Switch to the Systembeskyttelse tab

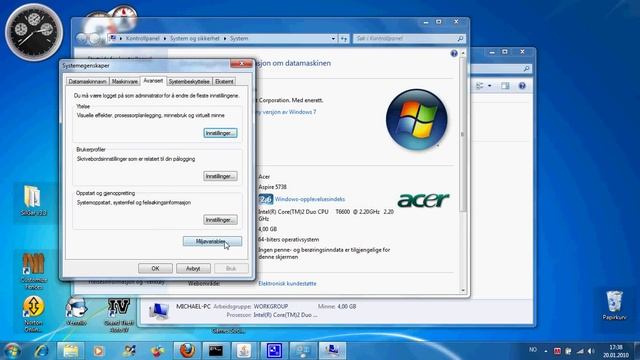pos(189,82)
